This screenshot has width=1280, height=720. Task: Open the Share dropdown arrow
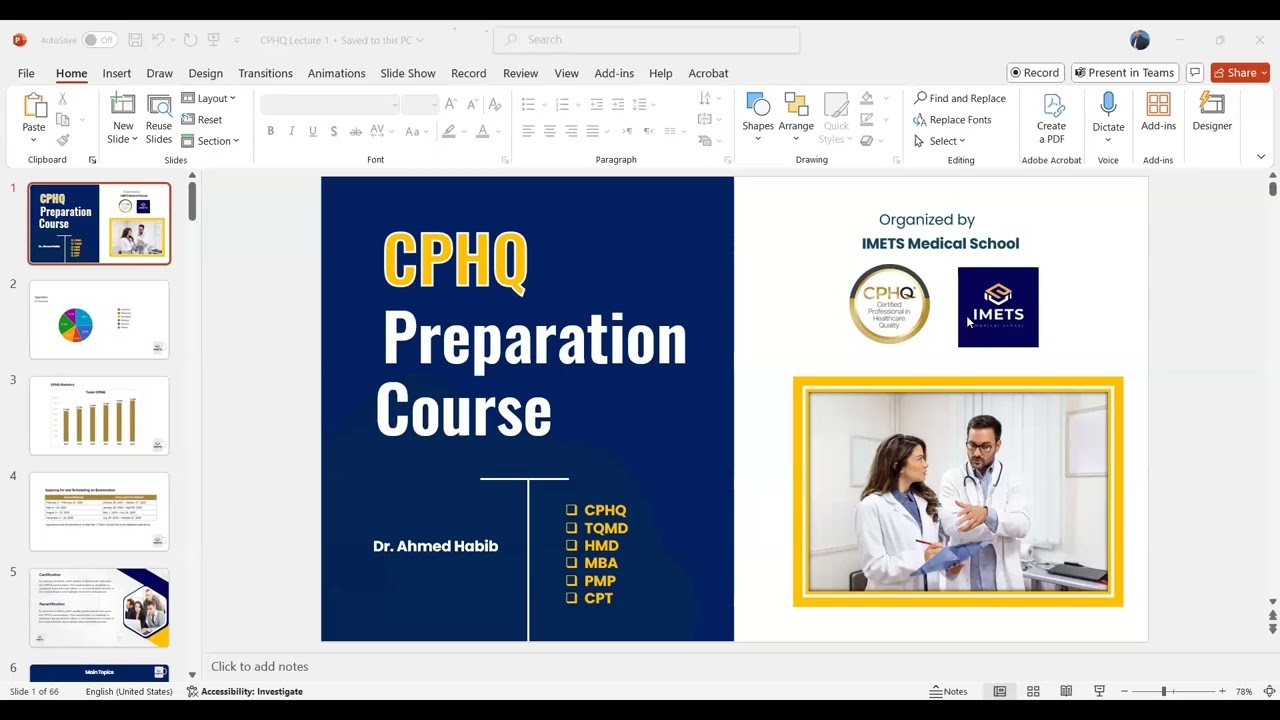(x=1264, y=73)
